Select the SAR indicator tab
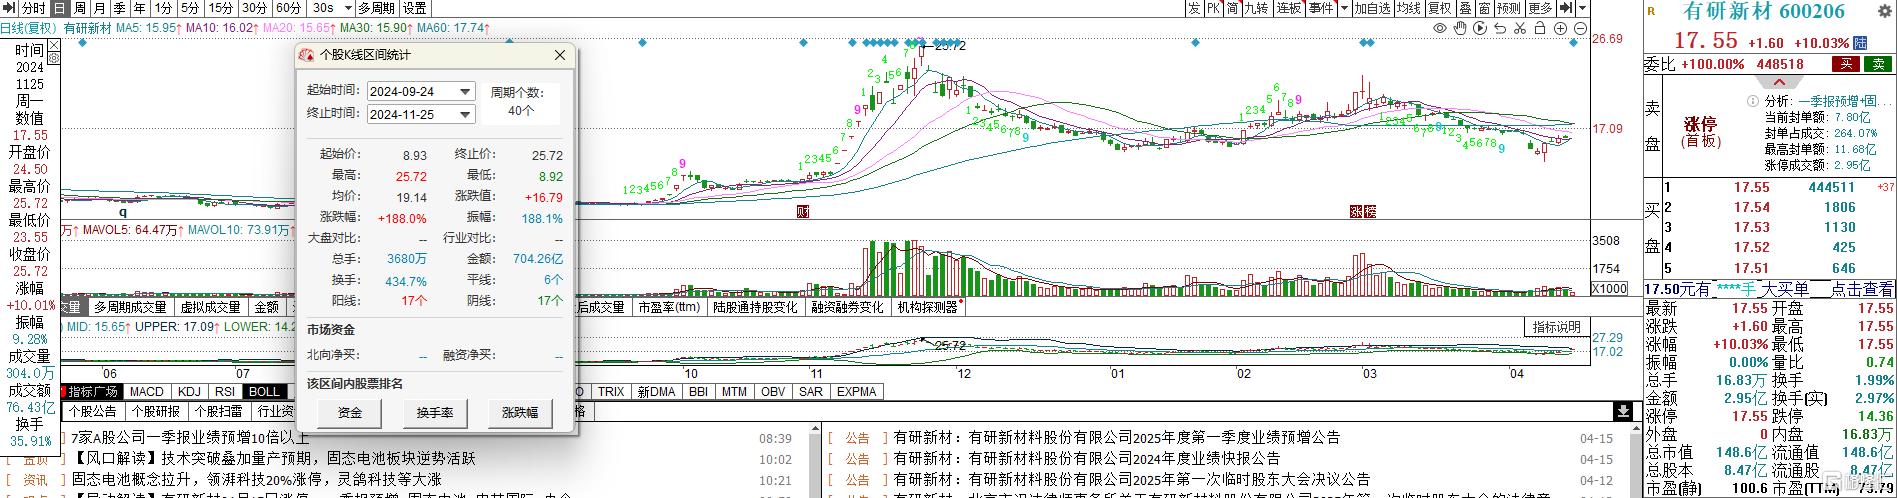1897x498 pixels. pyautogui.click(x=811, y=392)
